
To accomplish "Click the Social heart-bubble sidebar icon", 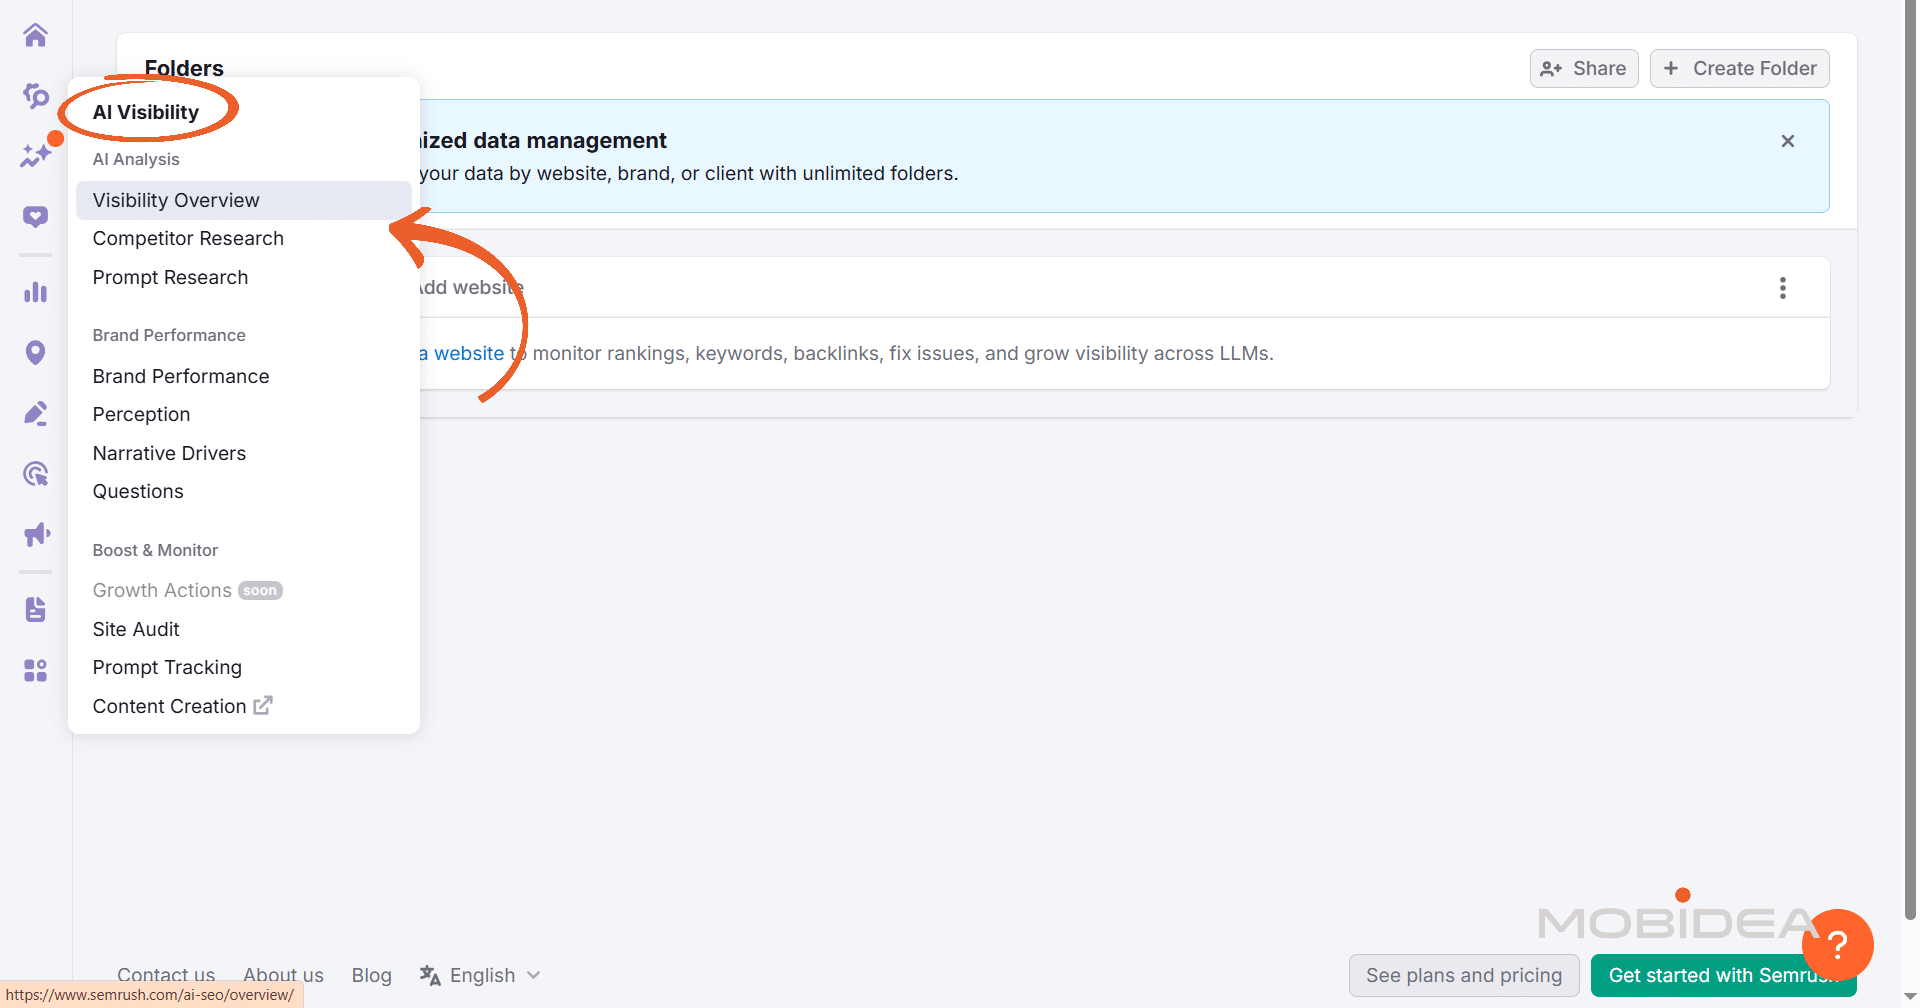I will coord(36,217).
